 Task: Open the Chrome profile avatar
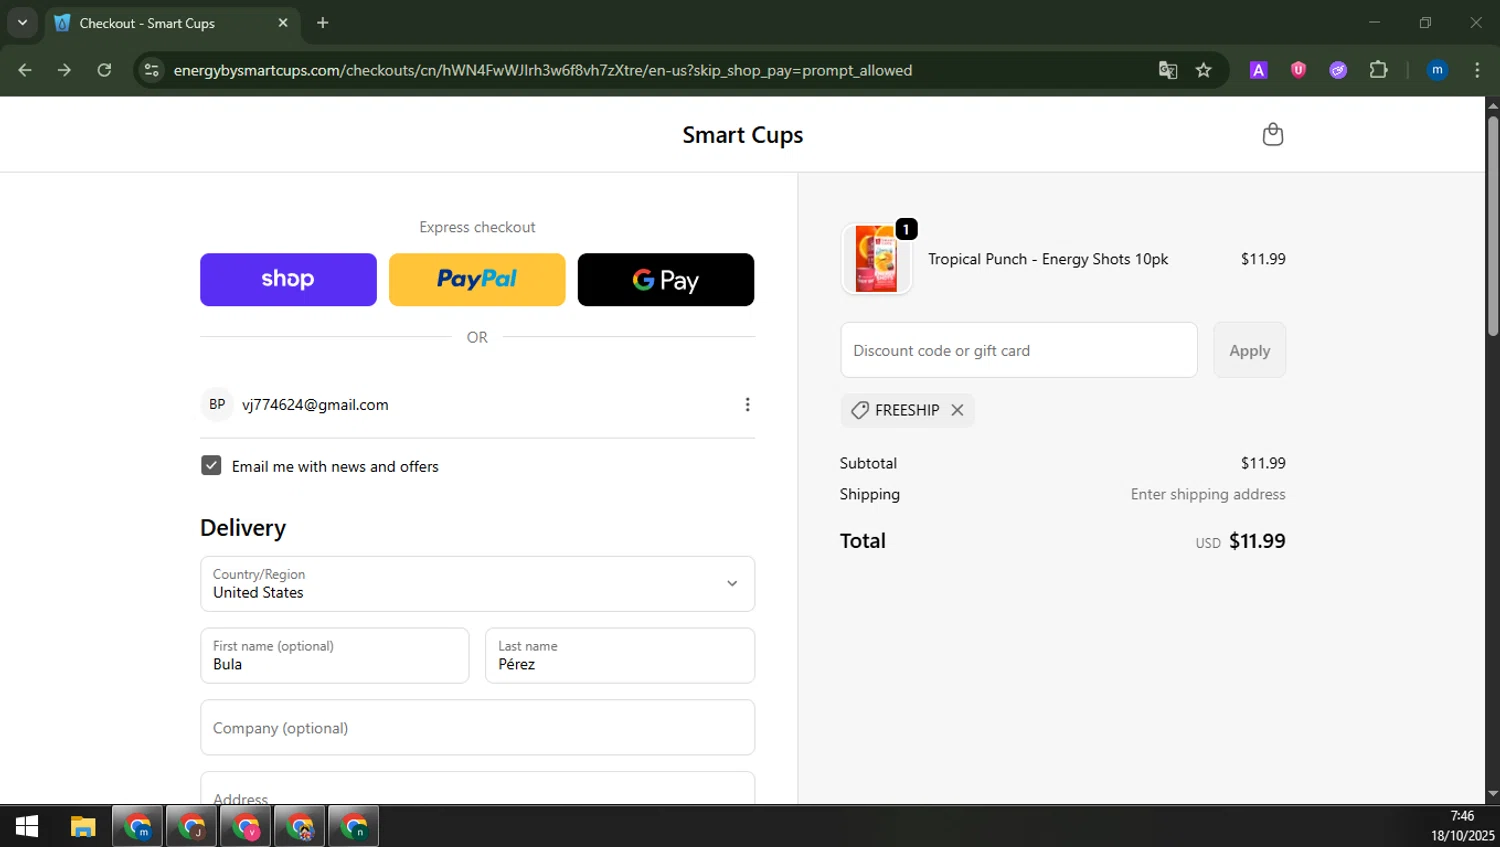(1437, 70)
